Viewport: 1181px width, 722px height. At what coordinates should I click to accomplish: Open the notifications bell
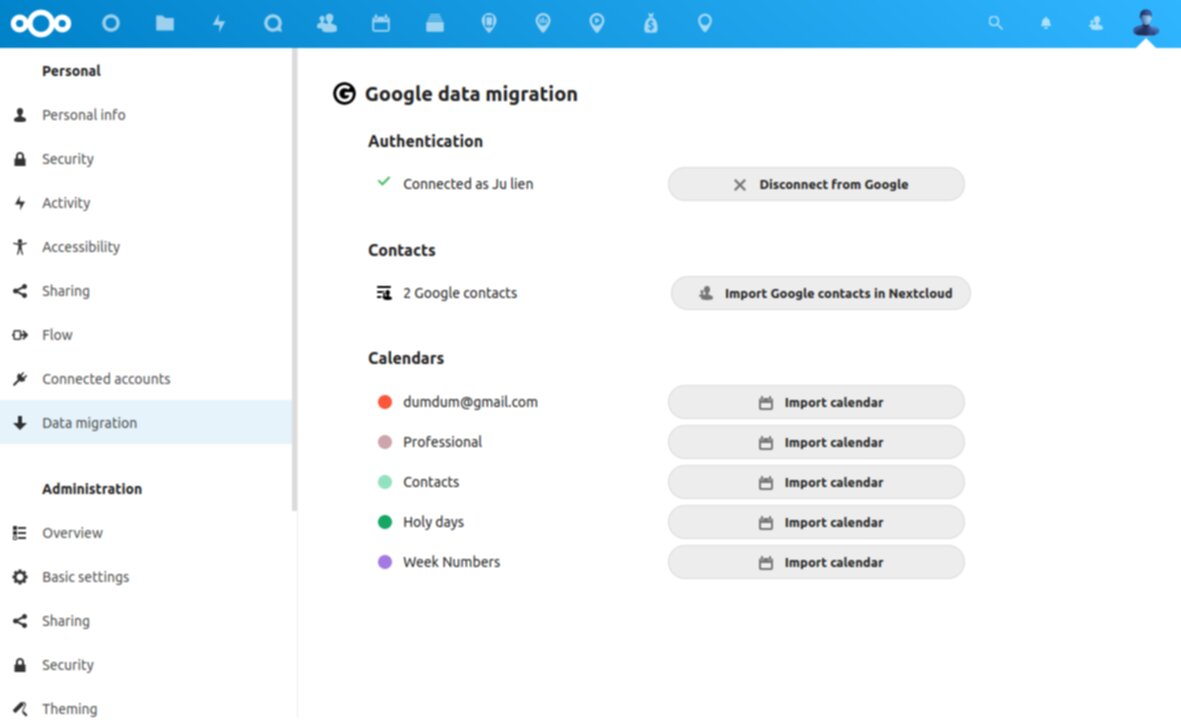[x=1045, y=23]
